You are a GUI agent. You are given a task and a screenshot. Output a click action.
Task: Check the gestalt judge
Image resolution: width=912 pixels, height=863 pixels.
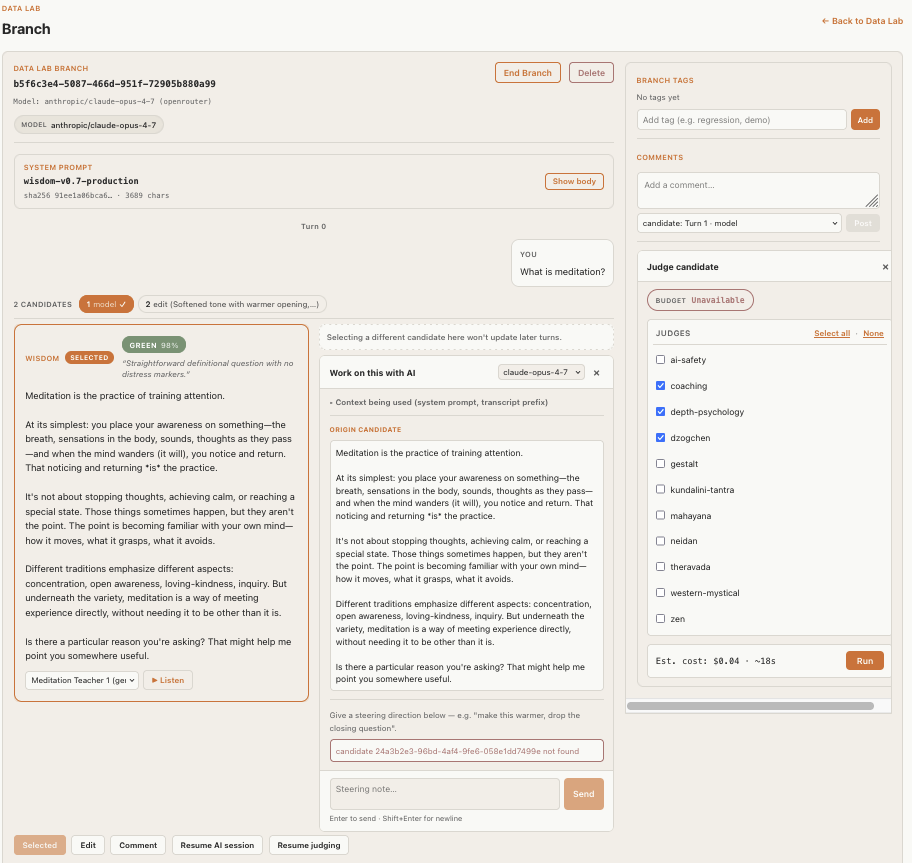pos(660,463)
